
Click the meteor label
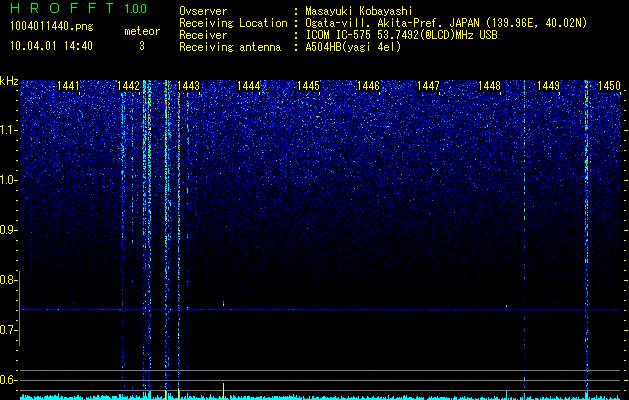pos(142,31)
